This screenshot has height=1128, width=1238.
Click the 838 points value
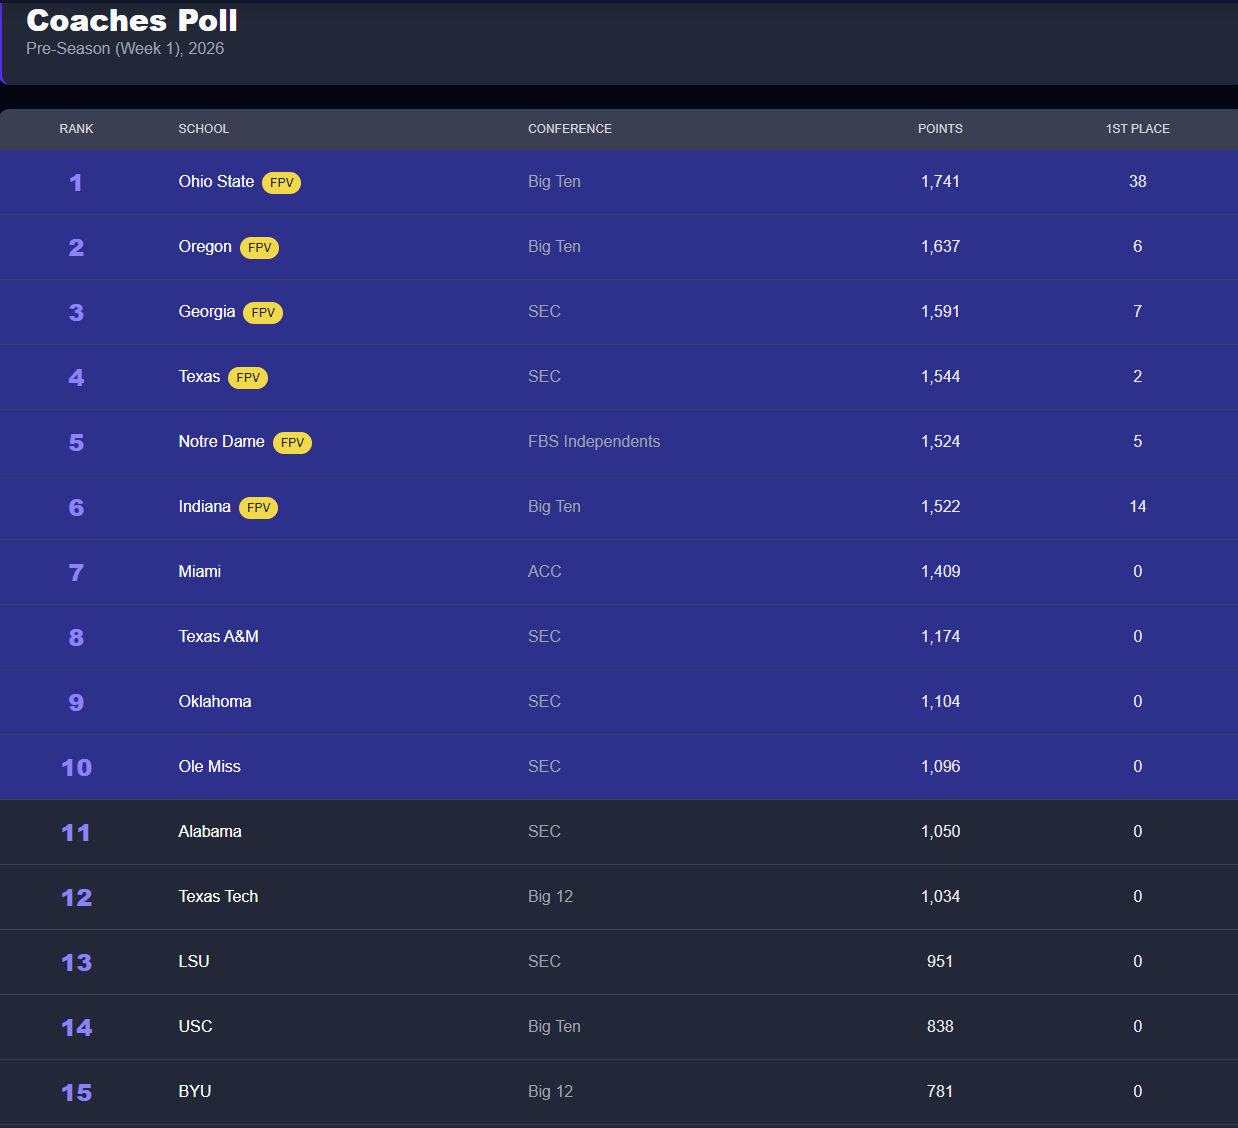940,1026
